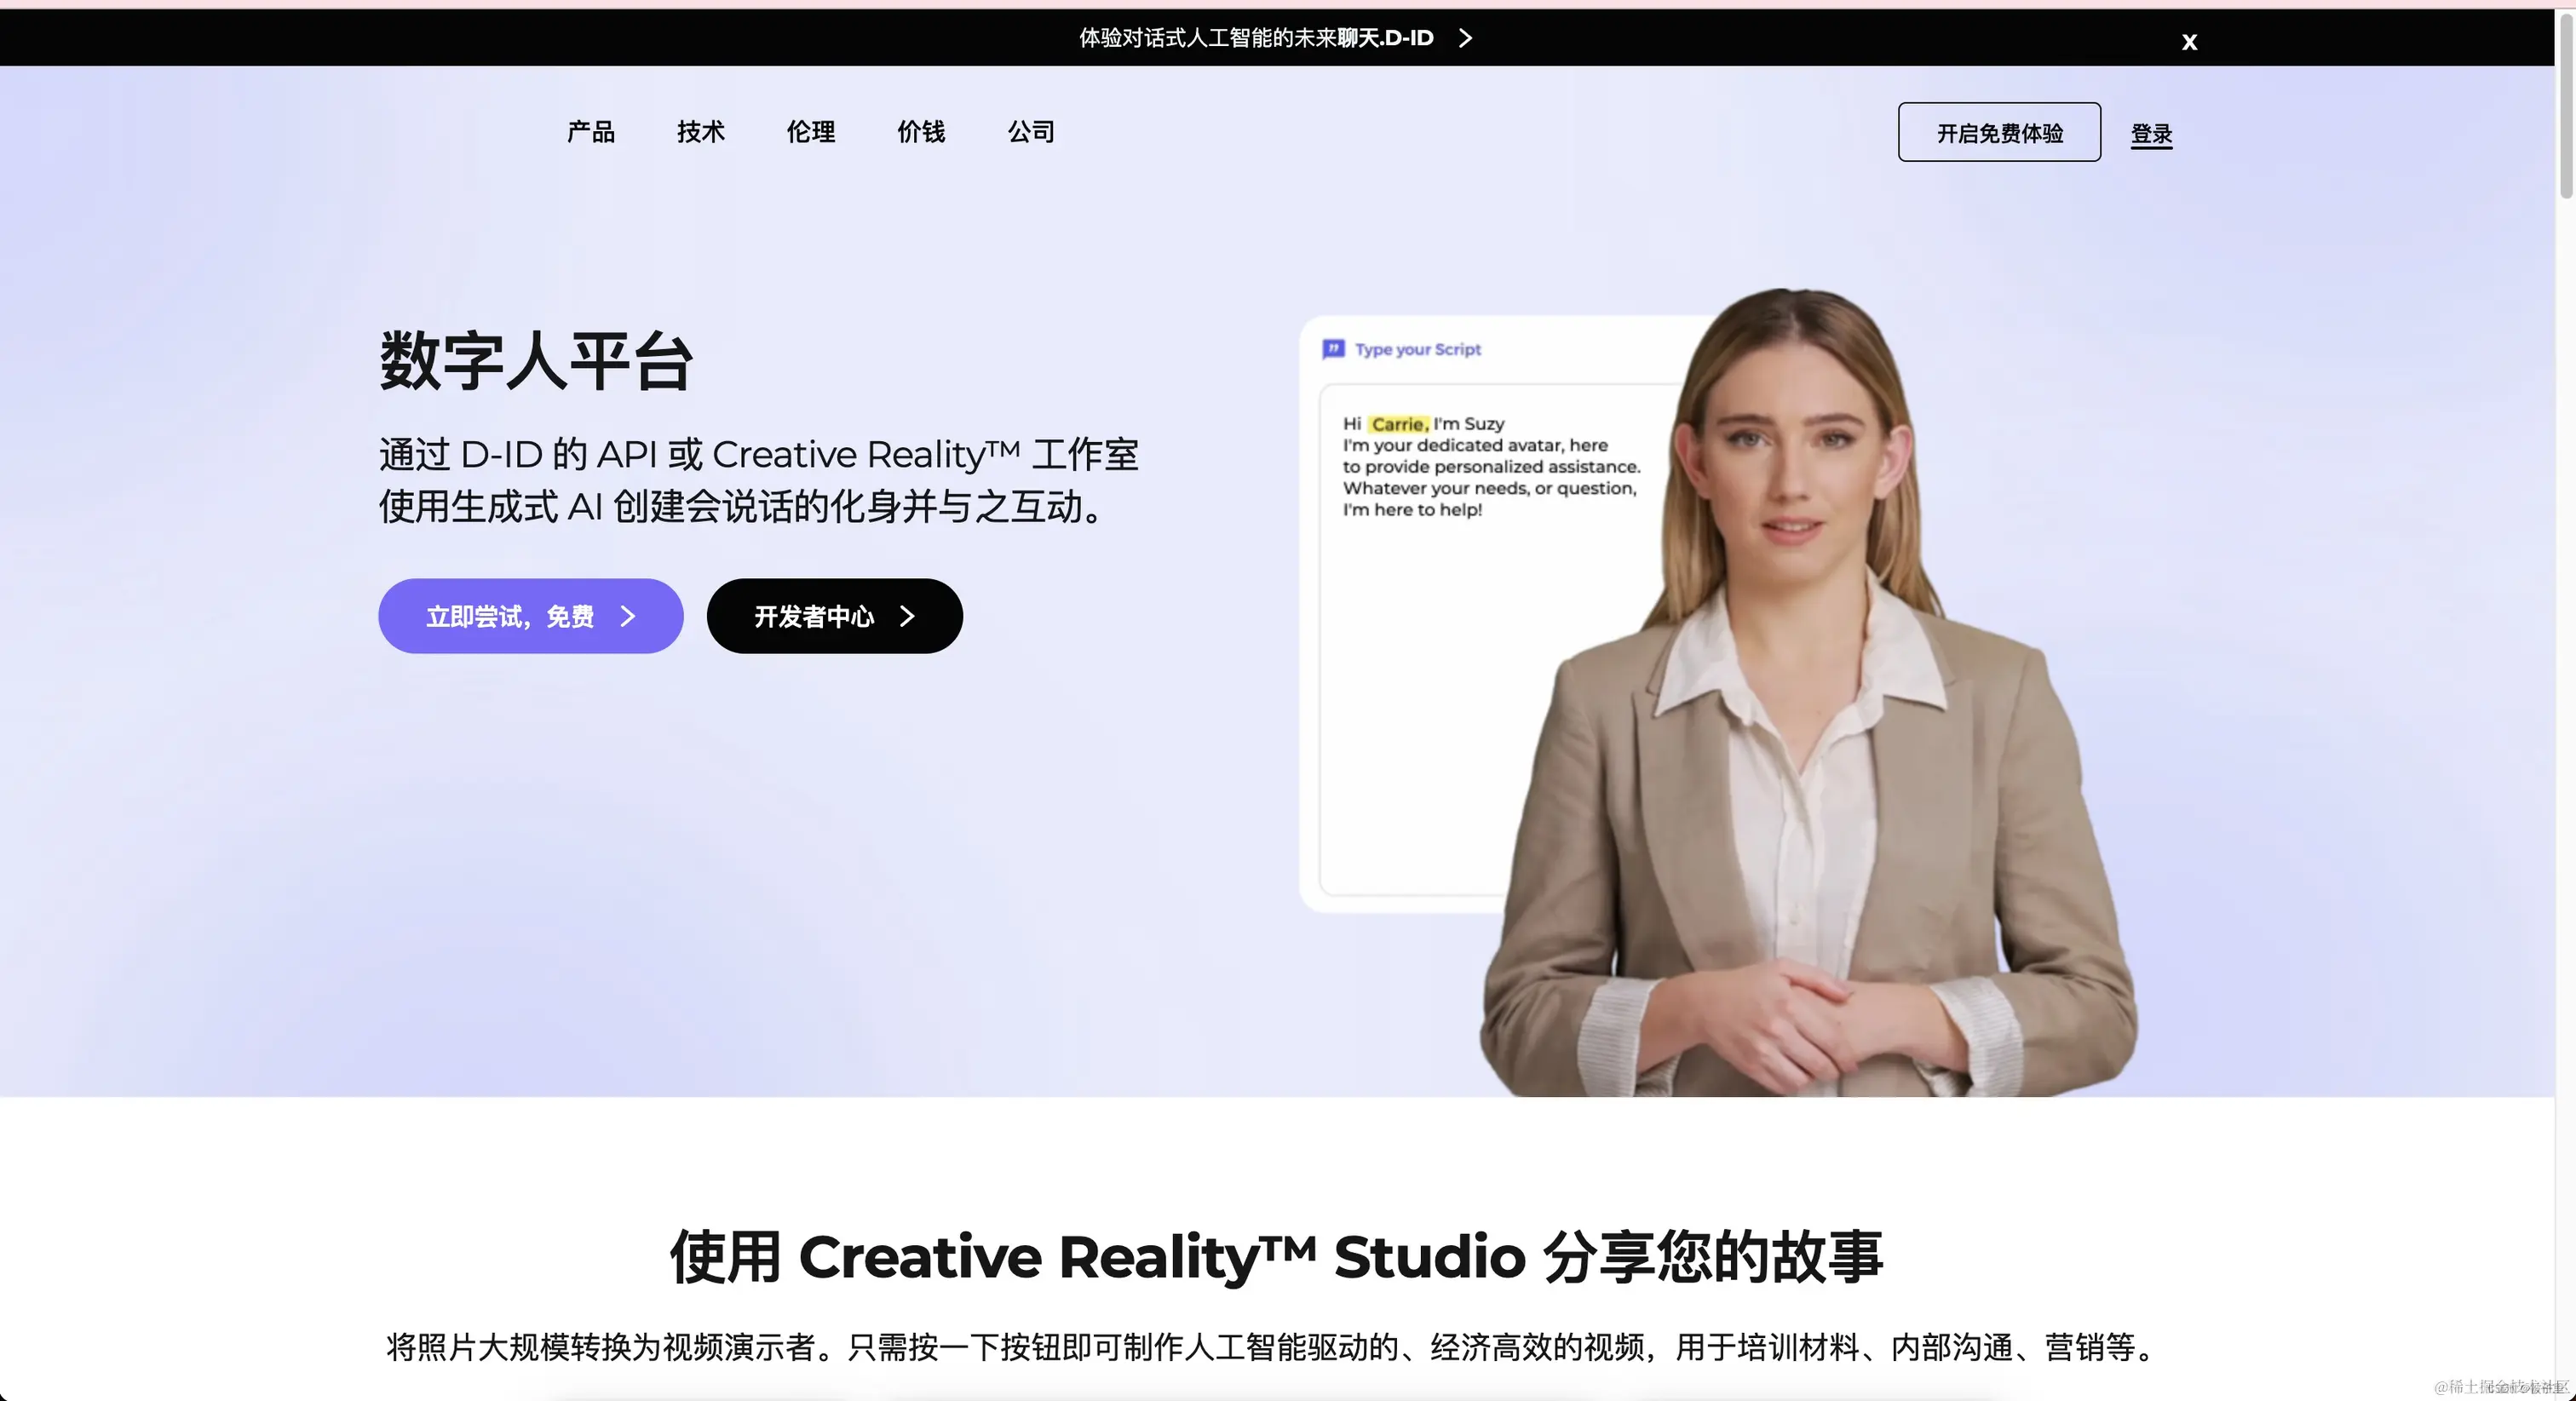Click the 登录 link
The width and height of the screenshot is (2576, 1401).
[x=2152, y=132]
